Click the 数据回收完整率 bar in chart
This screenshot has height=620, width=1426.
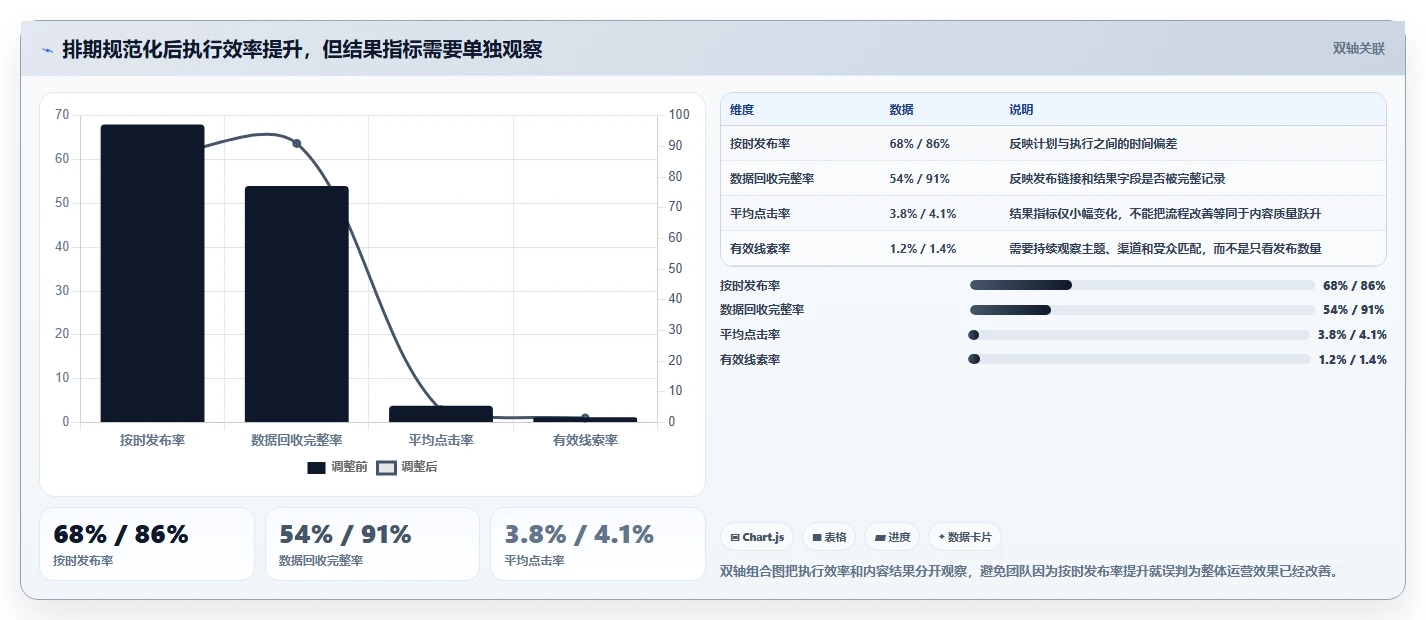click(297, 304)
